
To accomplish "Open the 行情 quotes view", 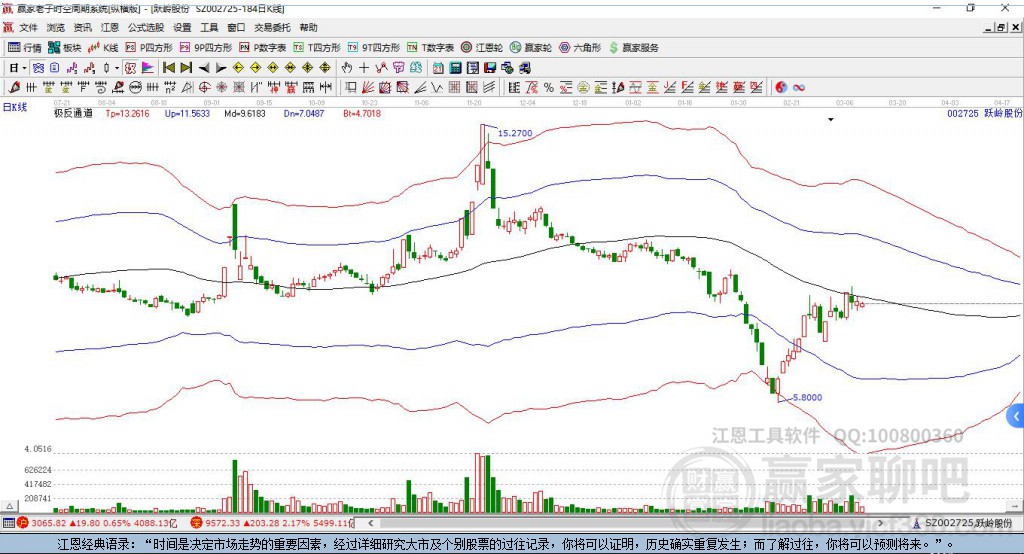I will tap(25, 48).
